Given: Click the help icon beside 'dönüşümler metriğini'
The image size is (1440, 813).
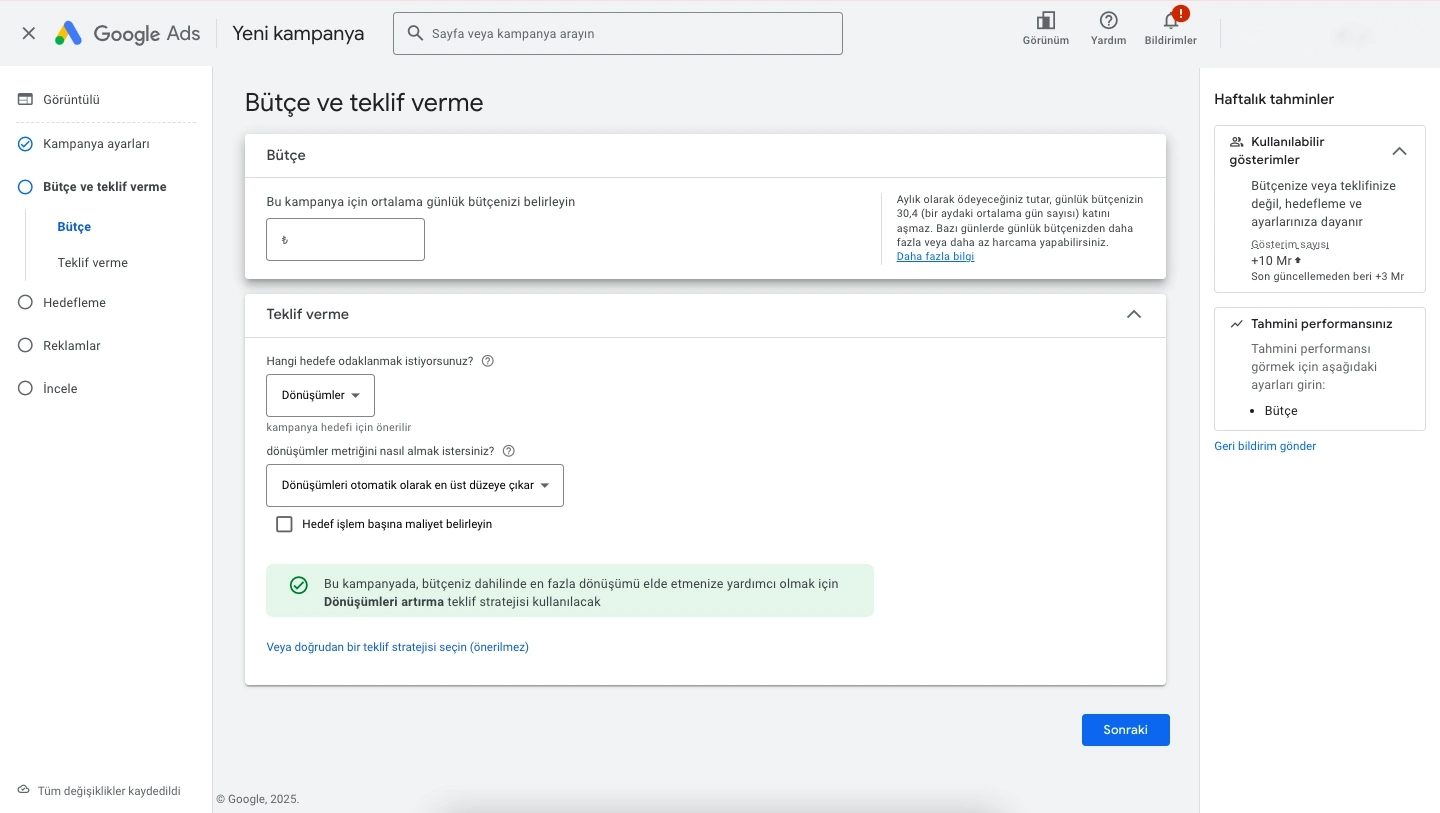Looking at the screenshot, I should click(x=509, y=451).
